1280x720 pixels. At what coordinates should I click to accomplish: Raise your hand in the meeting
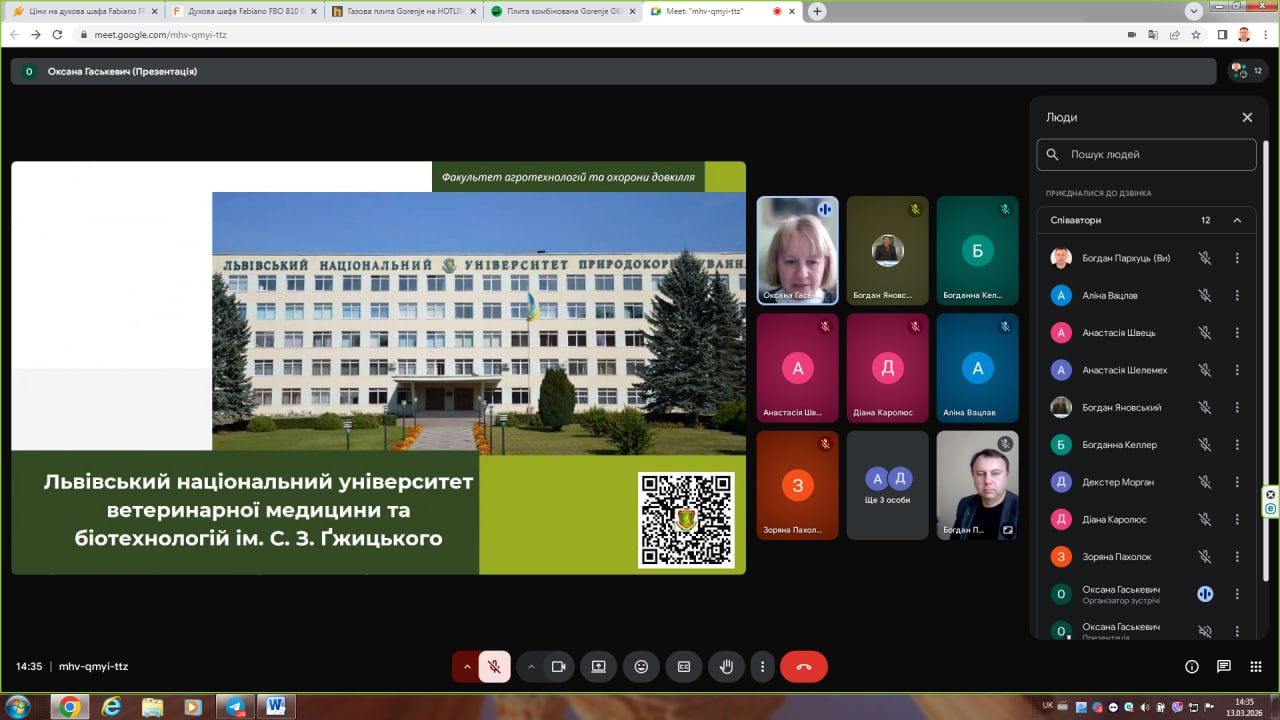point(727,667)
